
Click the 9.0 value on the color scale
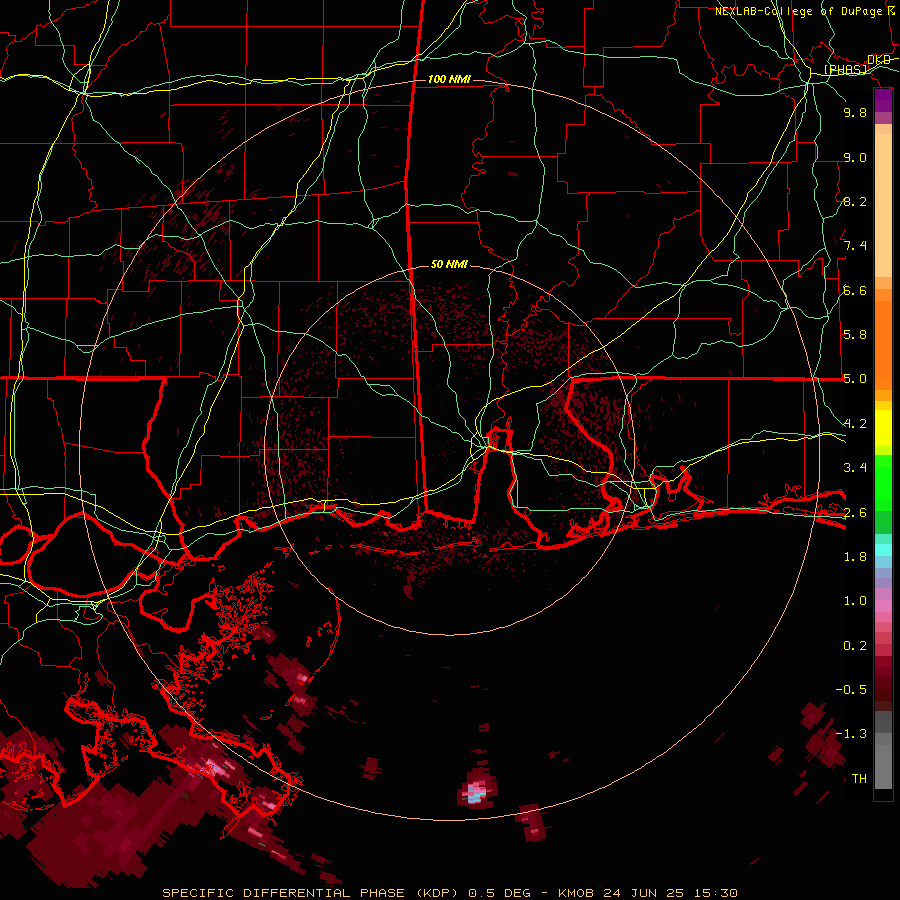pyautogui.click(x=855, y=157)
